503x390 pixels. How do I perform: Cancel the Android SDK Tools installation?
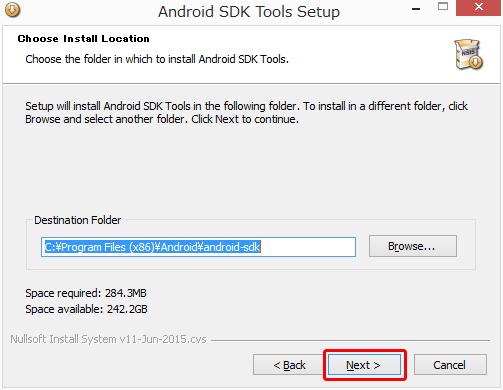(450, 365)
